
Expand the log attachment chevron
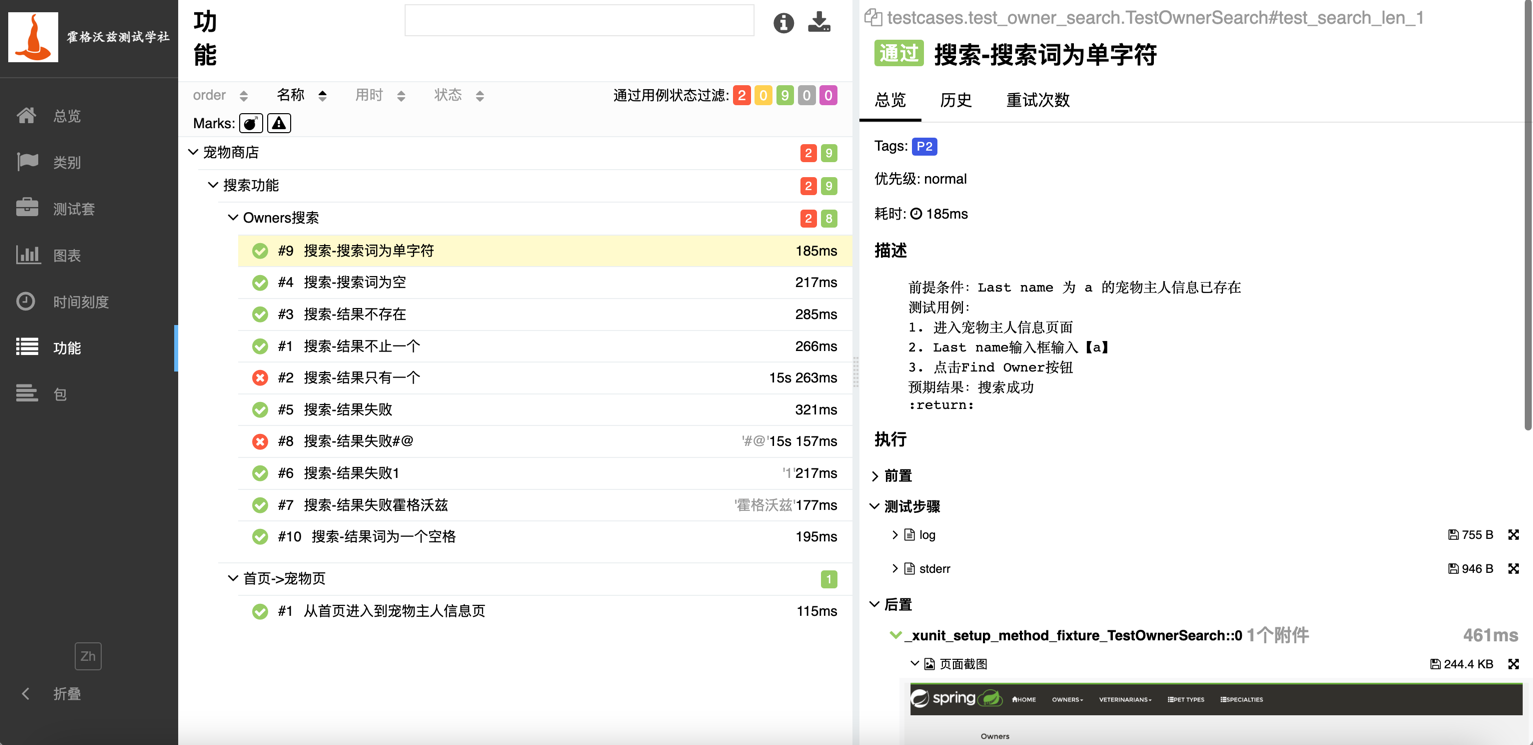point(895,535)
